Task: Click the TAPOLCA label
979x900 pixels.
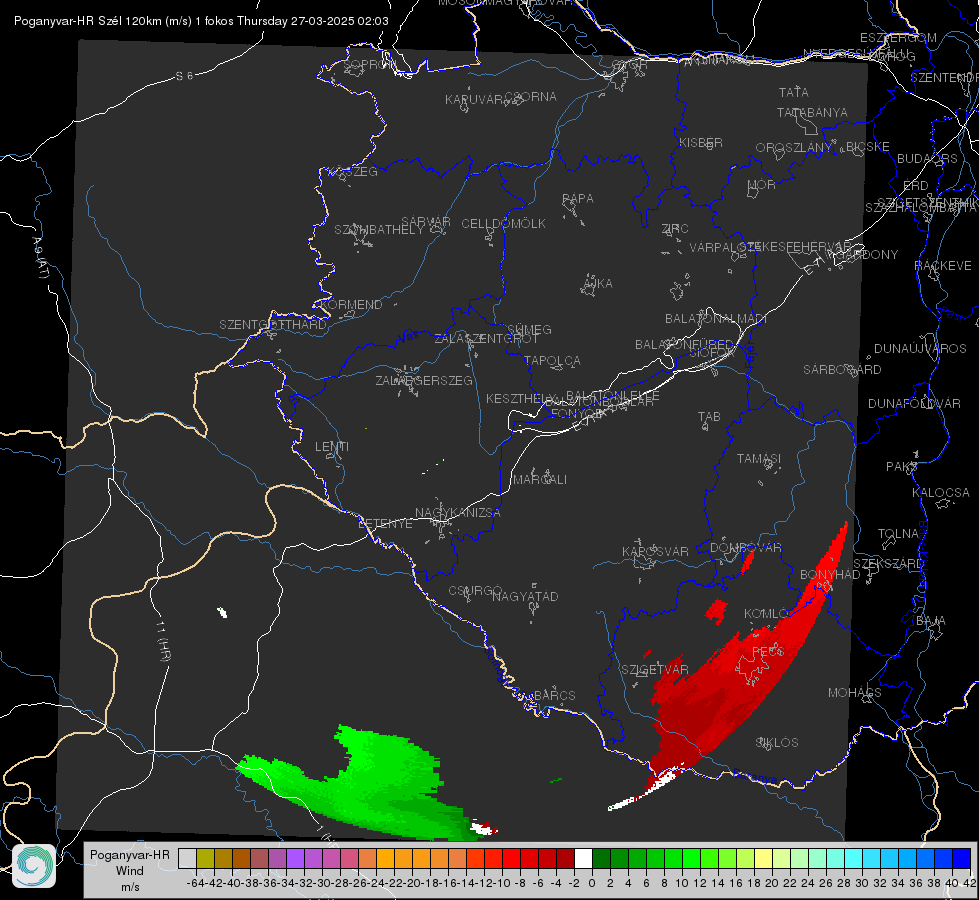Action: [x=552, y=360]
